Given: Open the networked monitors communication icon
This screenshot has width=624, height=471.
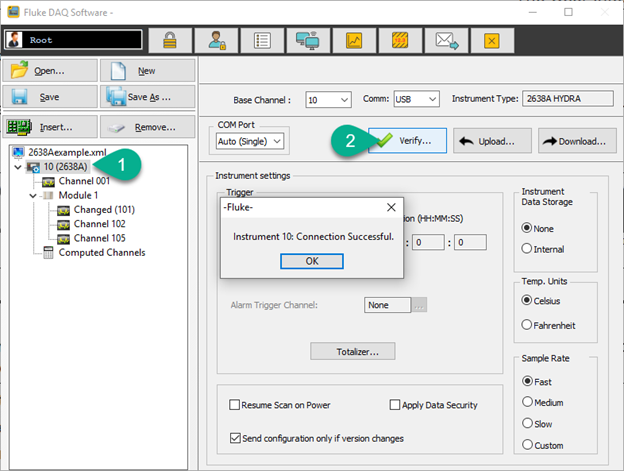Looking at the screenshot, I should coord(308,41).
